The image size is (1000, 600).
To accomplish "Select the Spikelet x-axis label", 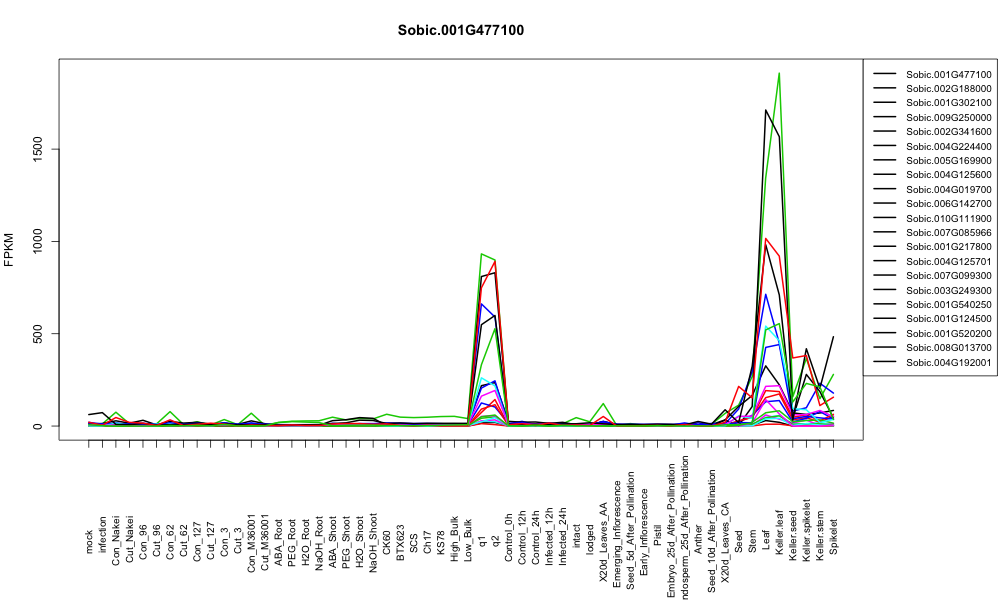I will (x=833, y=536).
